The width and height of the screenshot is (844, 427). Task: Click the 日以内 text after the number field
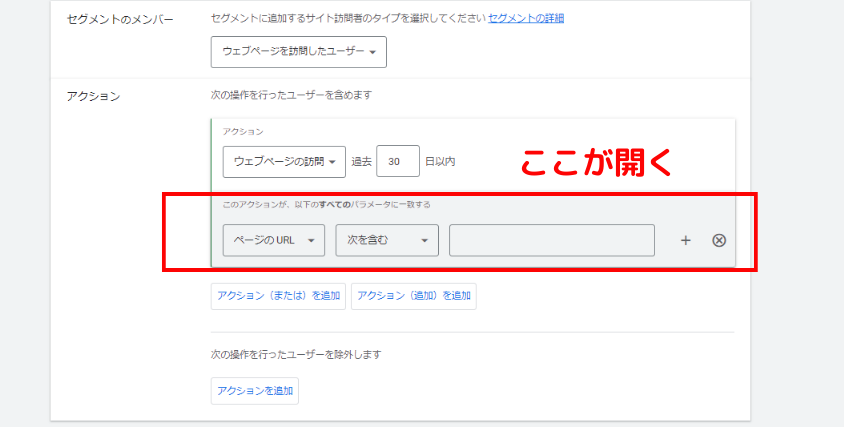(x=440, y=161)
